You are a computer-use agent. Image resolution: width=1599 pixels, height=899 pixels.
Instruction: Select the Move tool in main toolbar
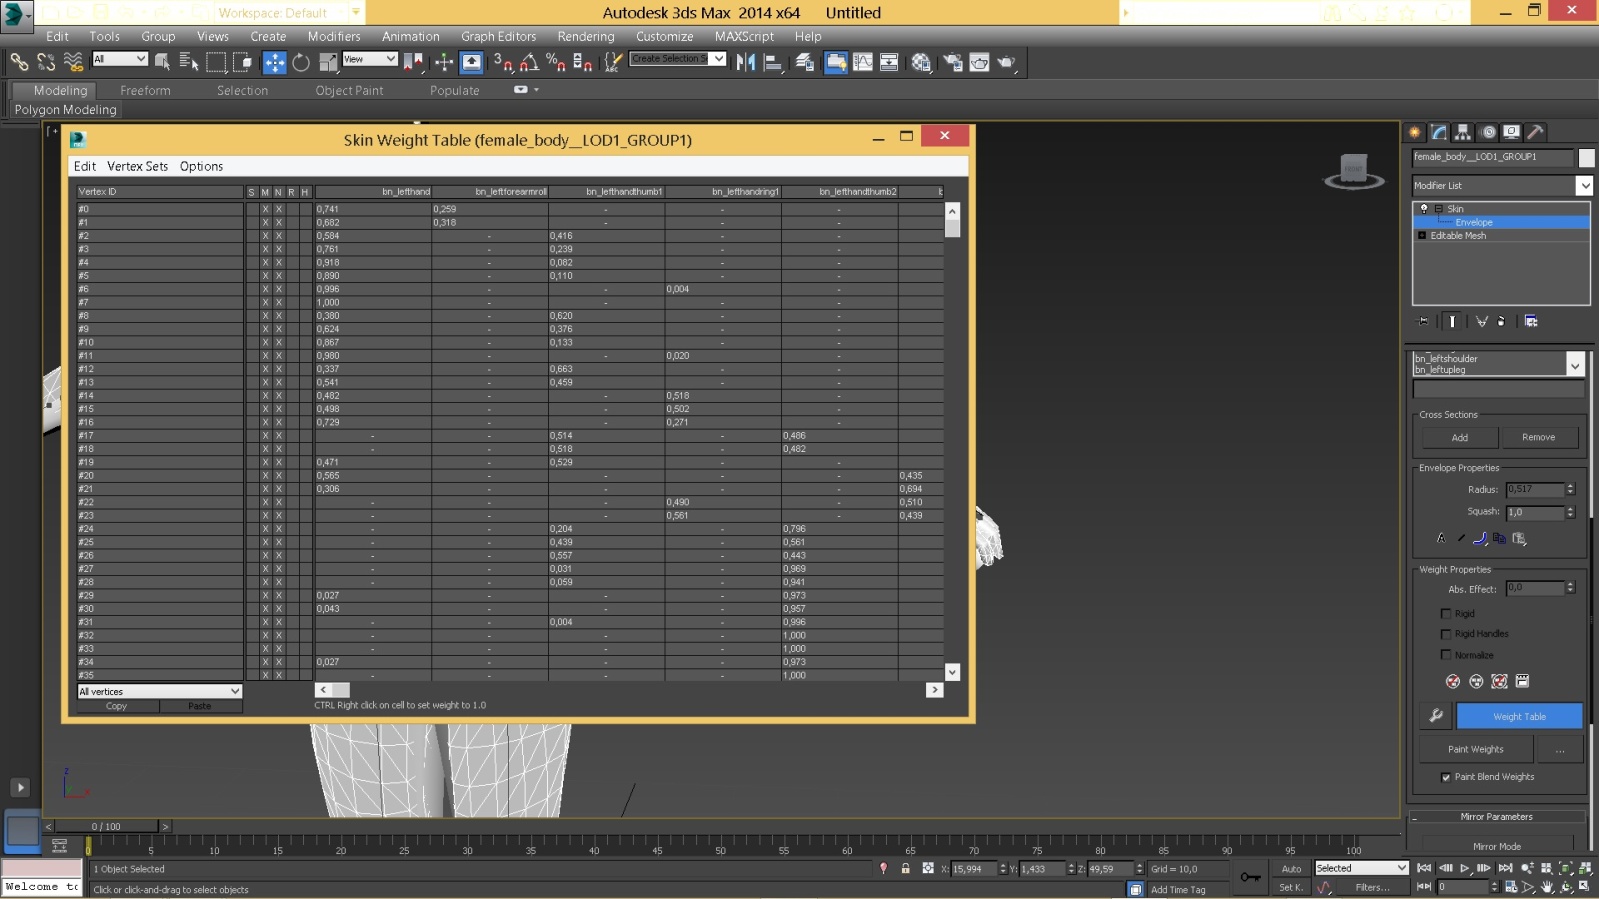(x=274, y=62)
